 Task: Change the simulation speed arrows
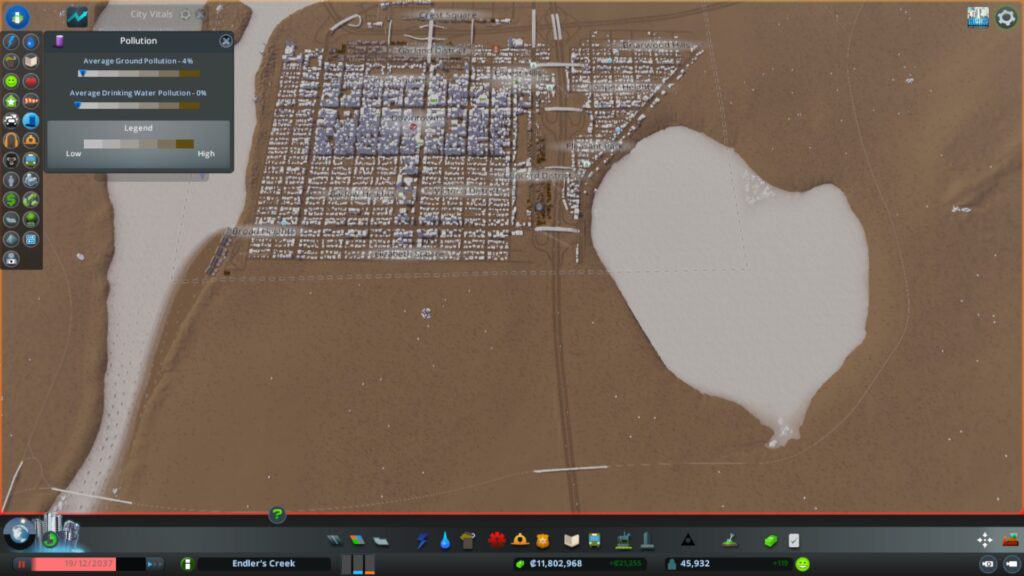point(154,564)
